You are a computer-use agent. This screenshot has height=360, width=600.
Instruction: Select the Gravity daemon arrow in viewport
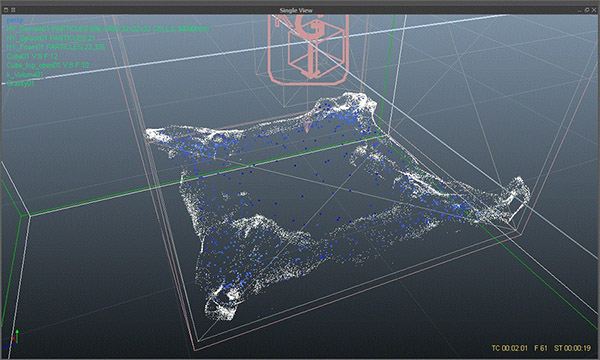pos(307,125)
